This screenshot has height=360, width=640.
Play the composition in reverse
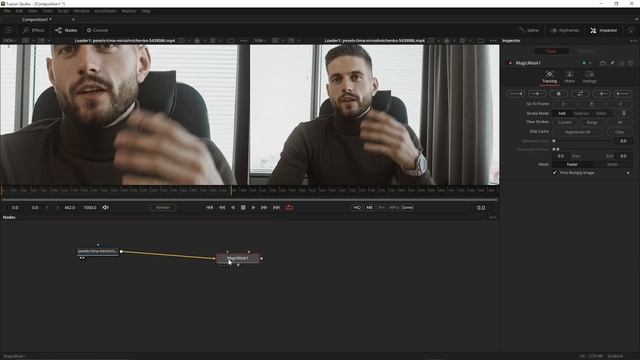click(233, 207)
